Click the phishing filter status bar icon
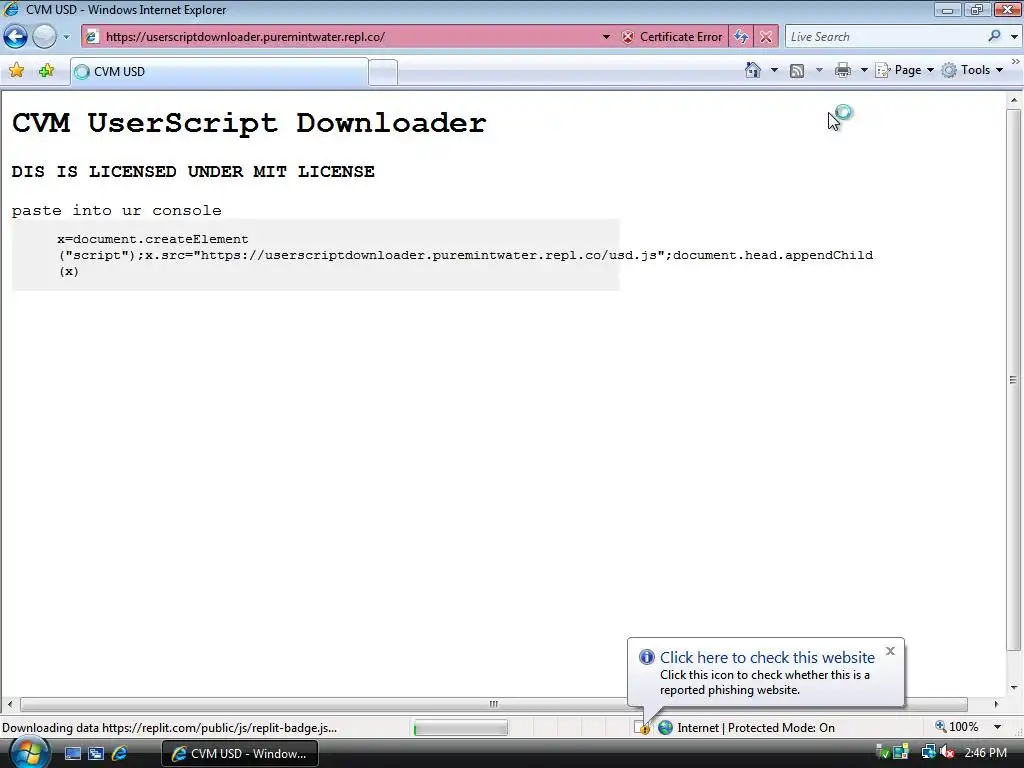Image resolution: width=1024 pixels, height=768 pixels. point(642,728)
